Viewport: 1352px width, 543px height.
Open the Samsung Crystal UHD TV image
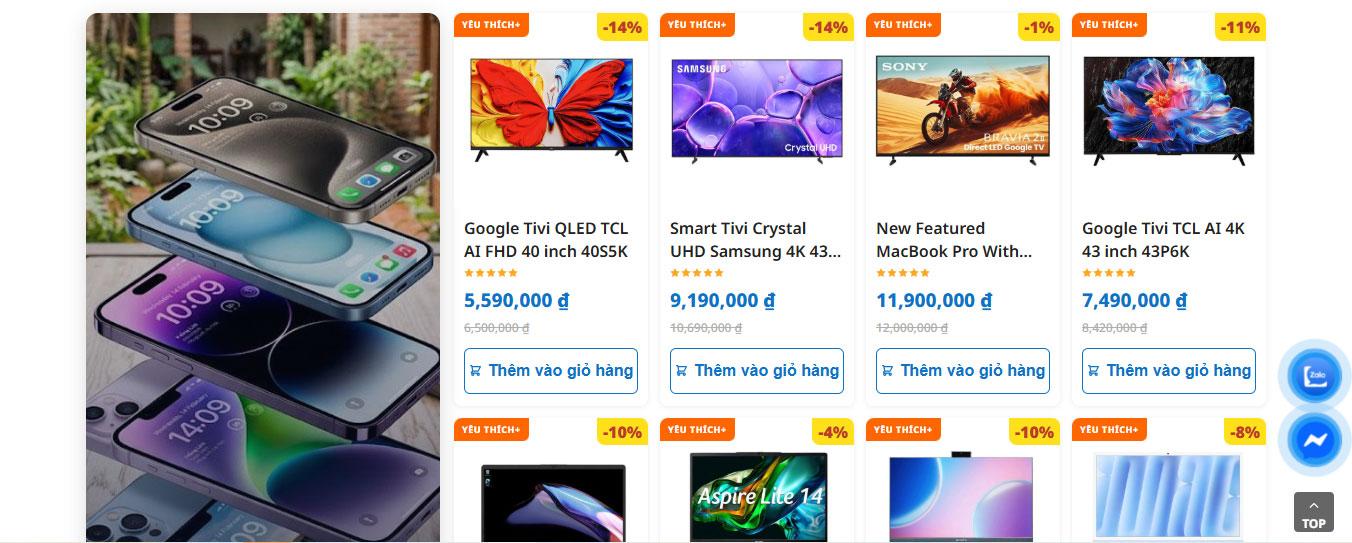point(757,109)
